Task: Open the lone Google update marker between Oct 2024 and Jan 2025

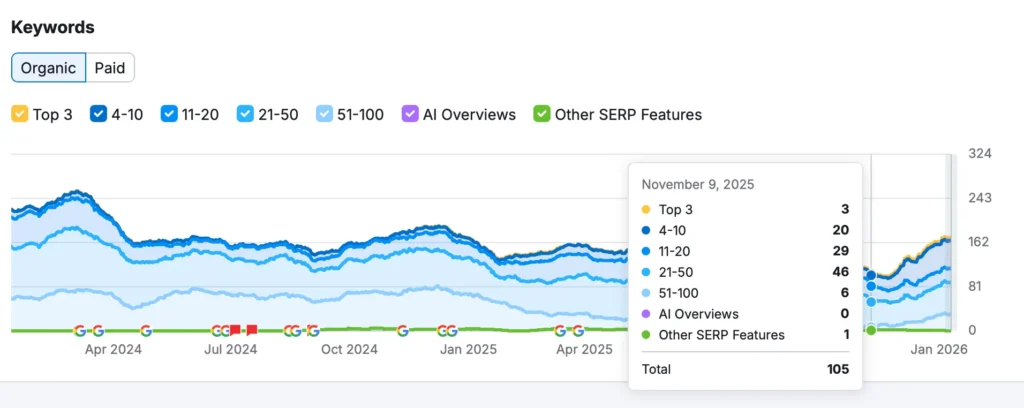Action: pyautogui.click(x=403, y=330)
